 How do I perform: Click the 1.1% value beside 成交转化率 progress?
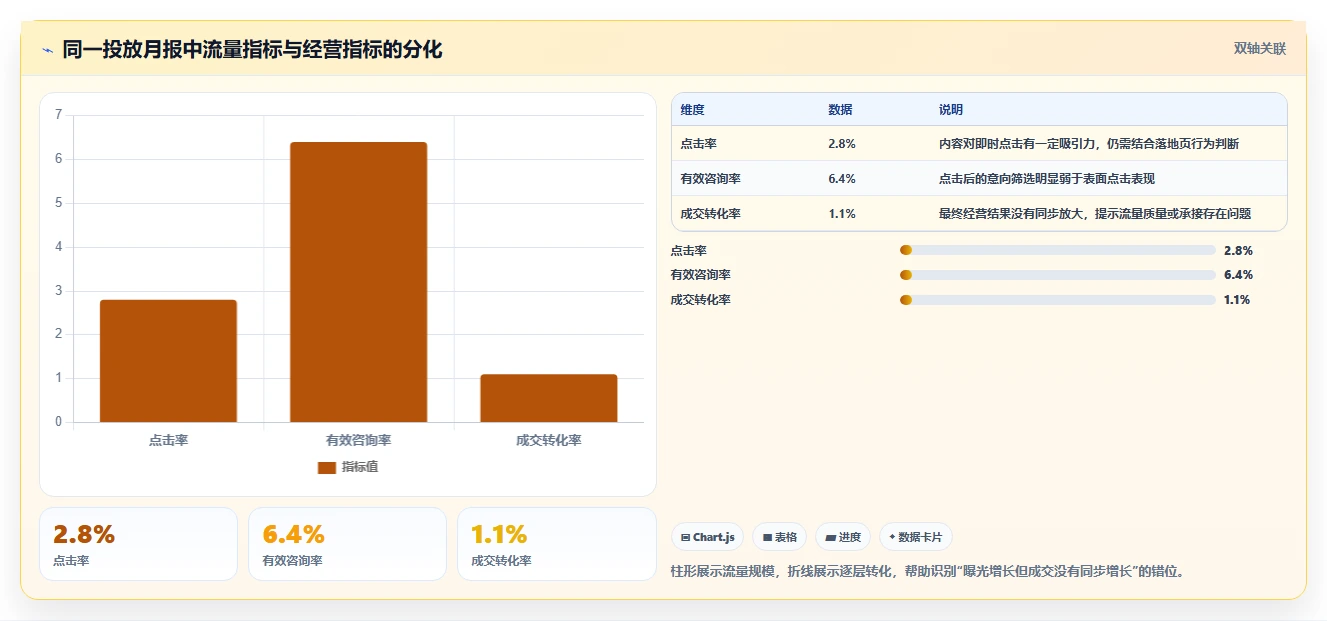pos(1237,300)
